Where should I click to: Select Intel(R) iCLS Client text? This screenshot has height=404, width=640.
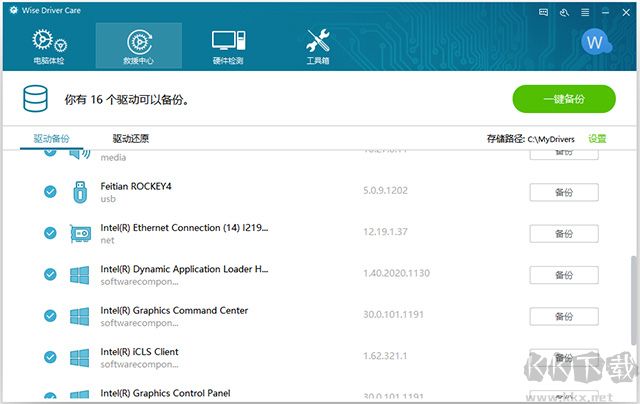(x=140, y=352)
